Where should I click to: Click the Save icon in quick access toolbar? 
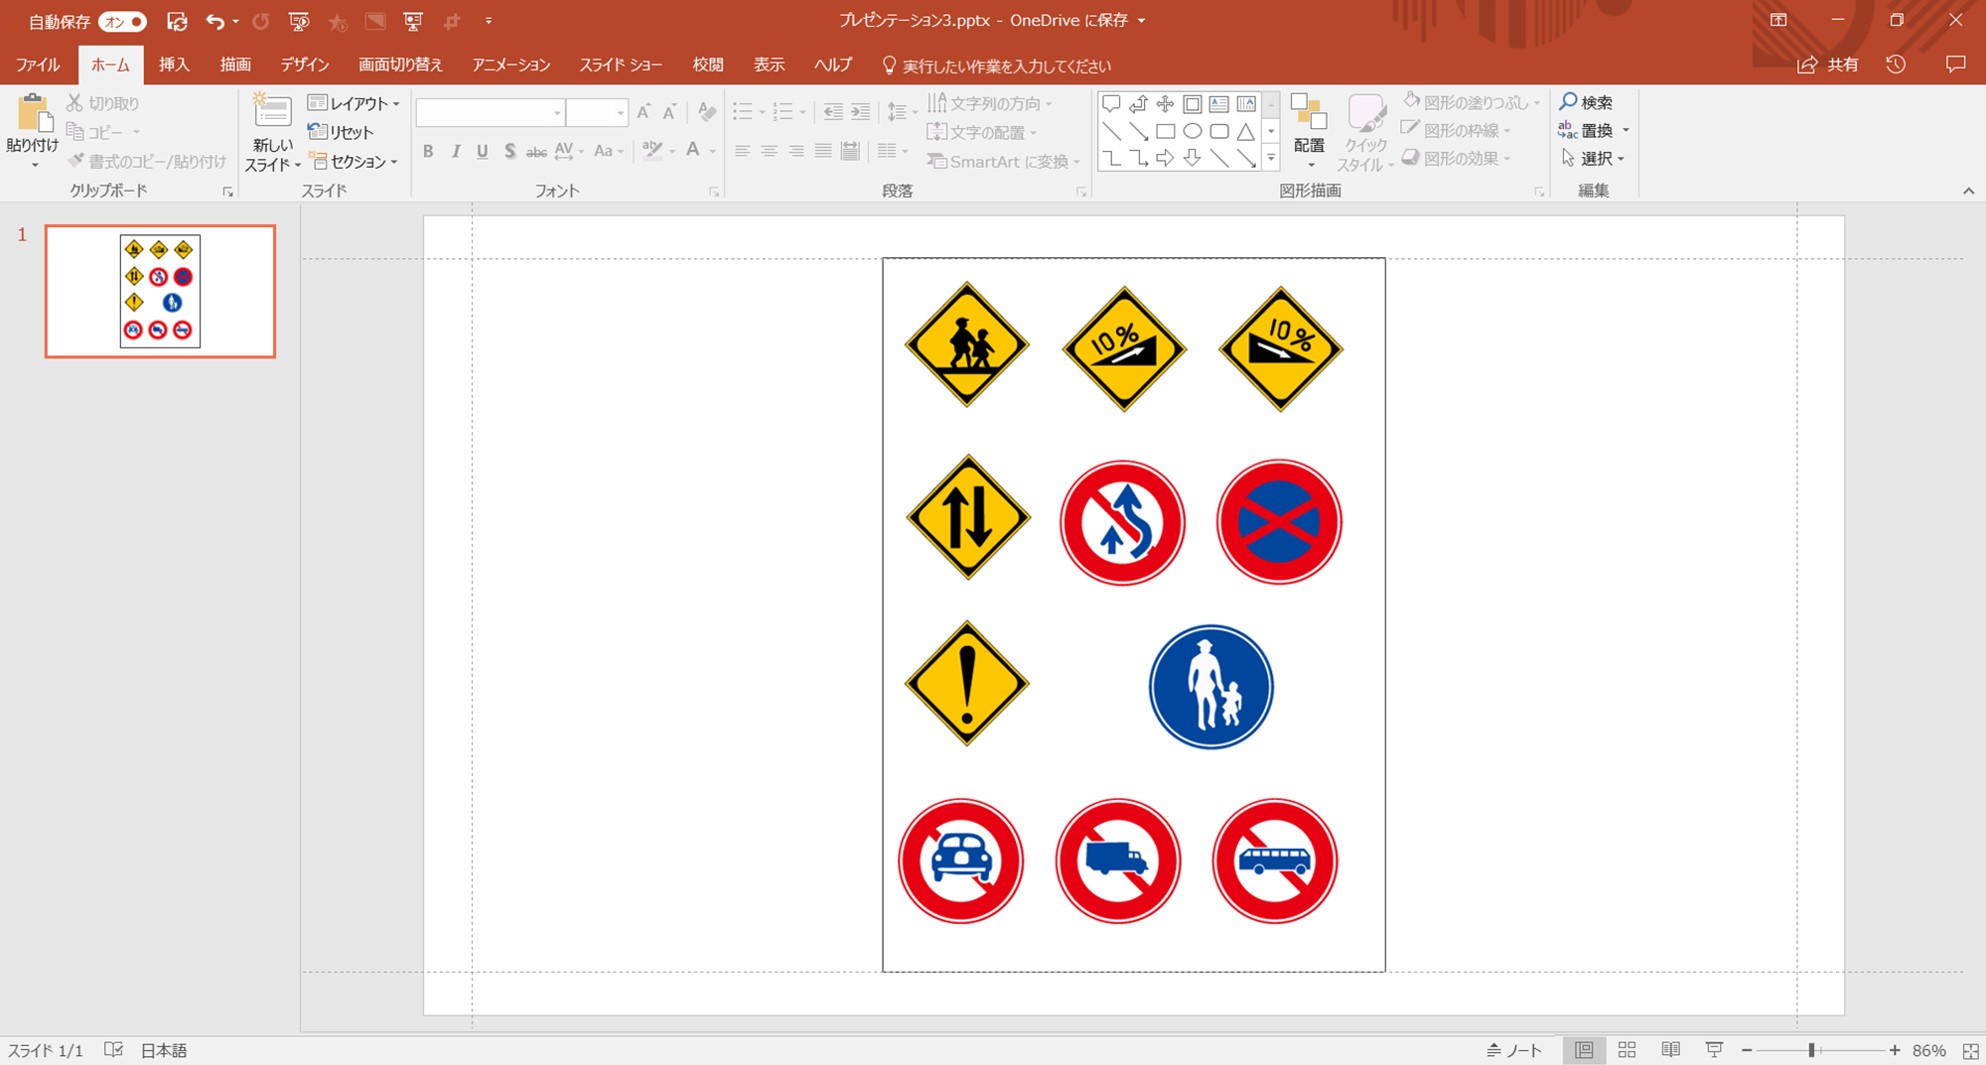point(177,21)
